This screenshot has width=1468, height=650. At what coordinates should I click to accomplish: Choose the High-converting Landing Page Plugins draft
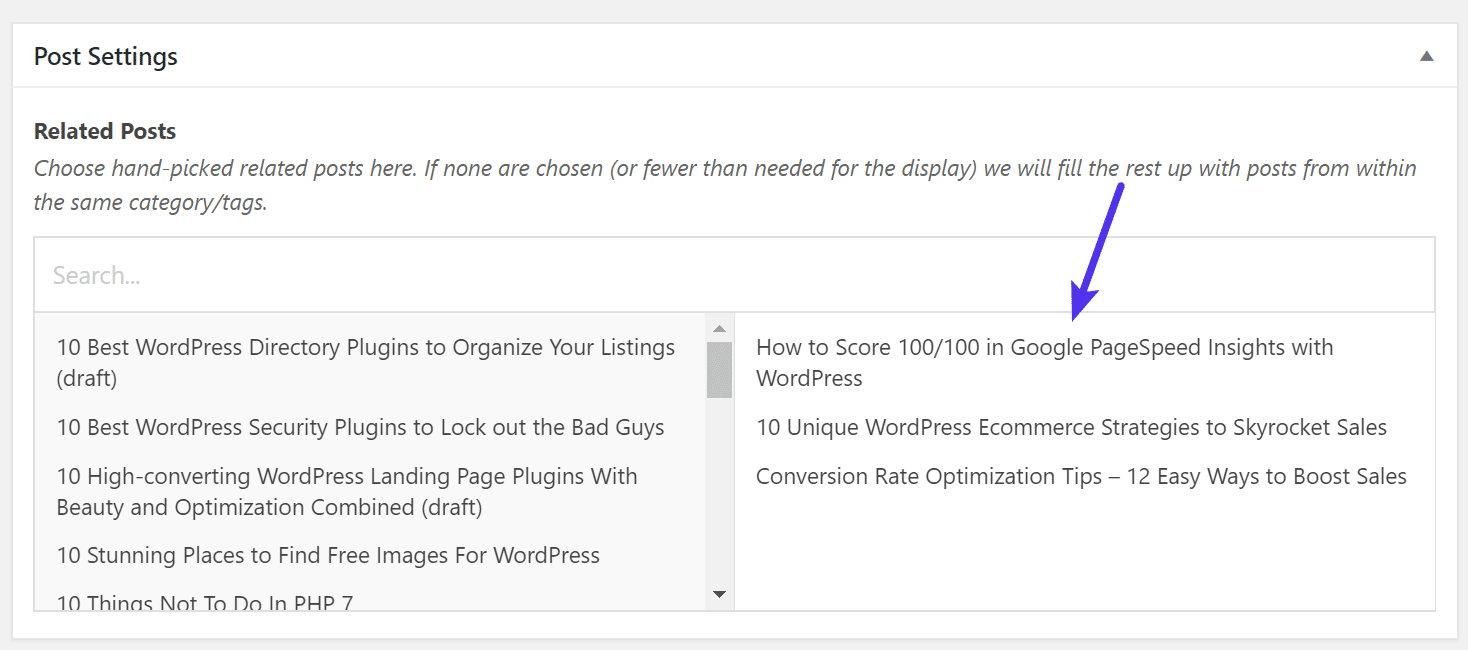(347, 492)
